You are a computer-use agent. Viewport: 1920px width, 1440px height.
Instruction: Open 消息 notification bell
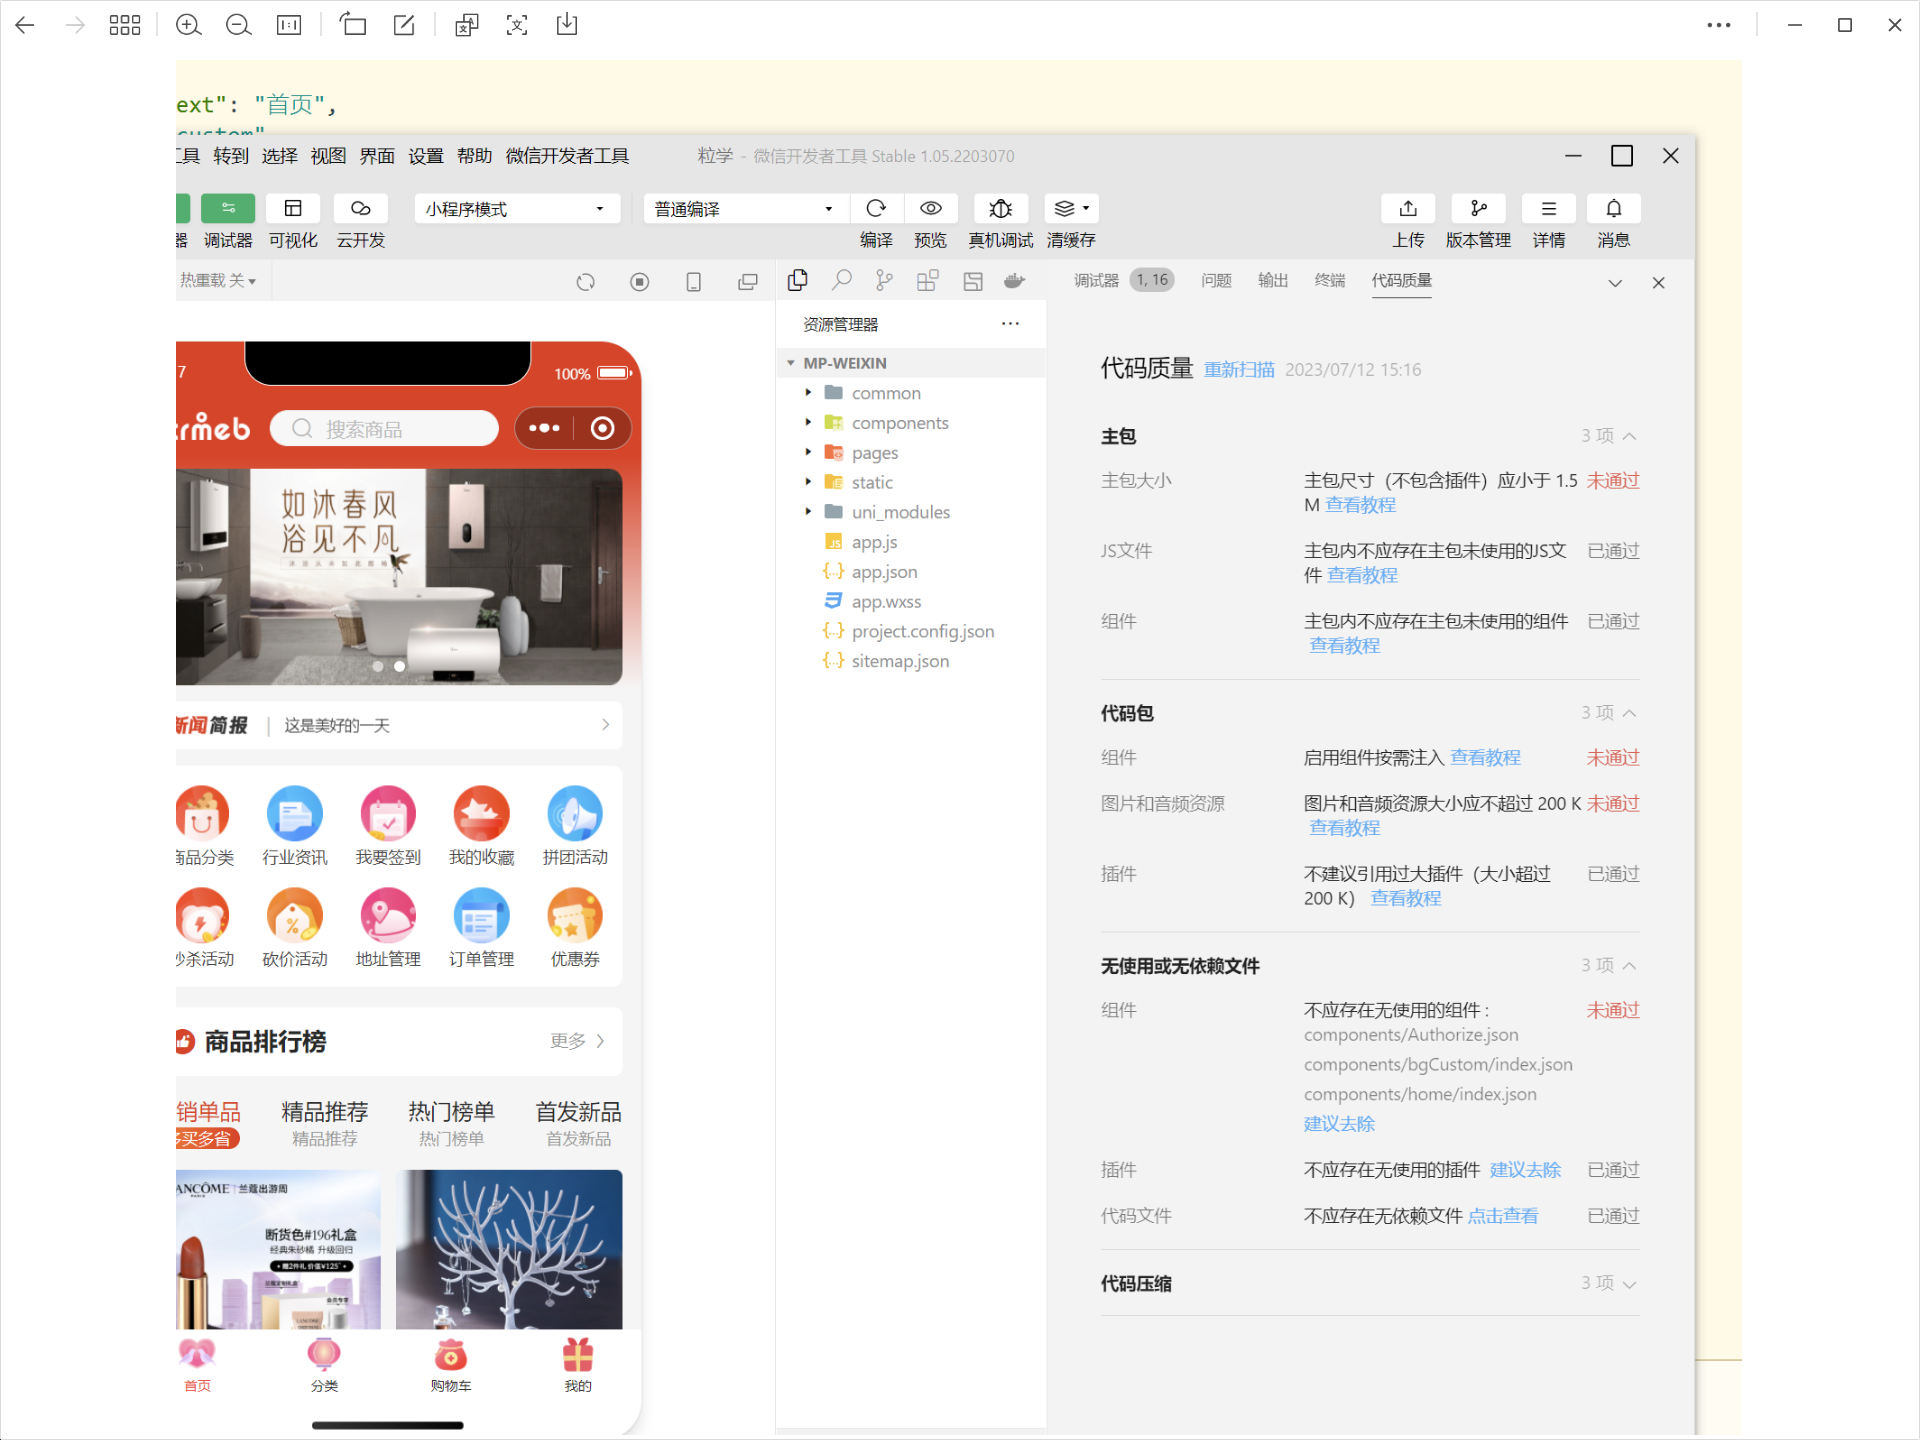point(1614,208)
